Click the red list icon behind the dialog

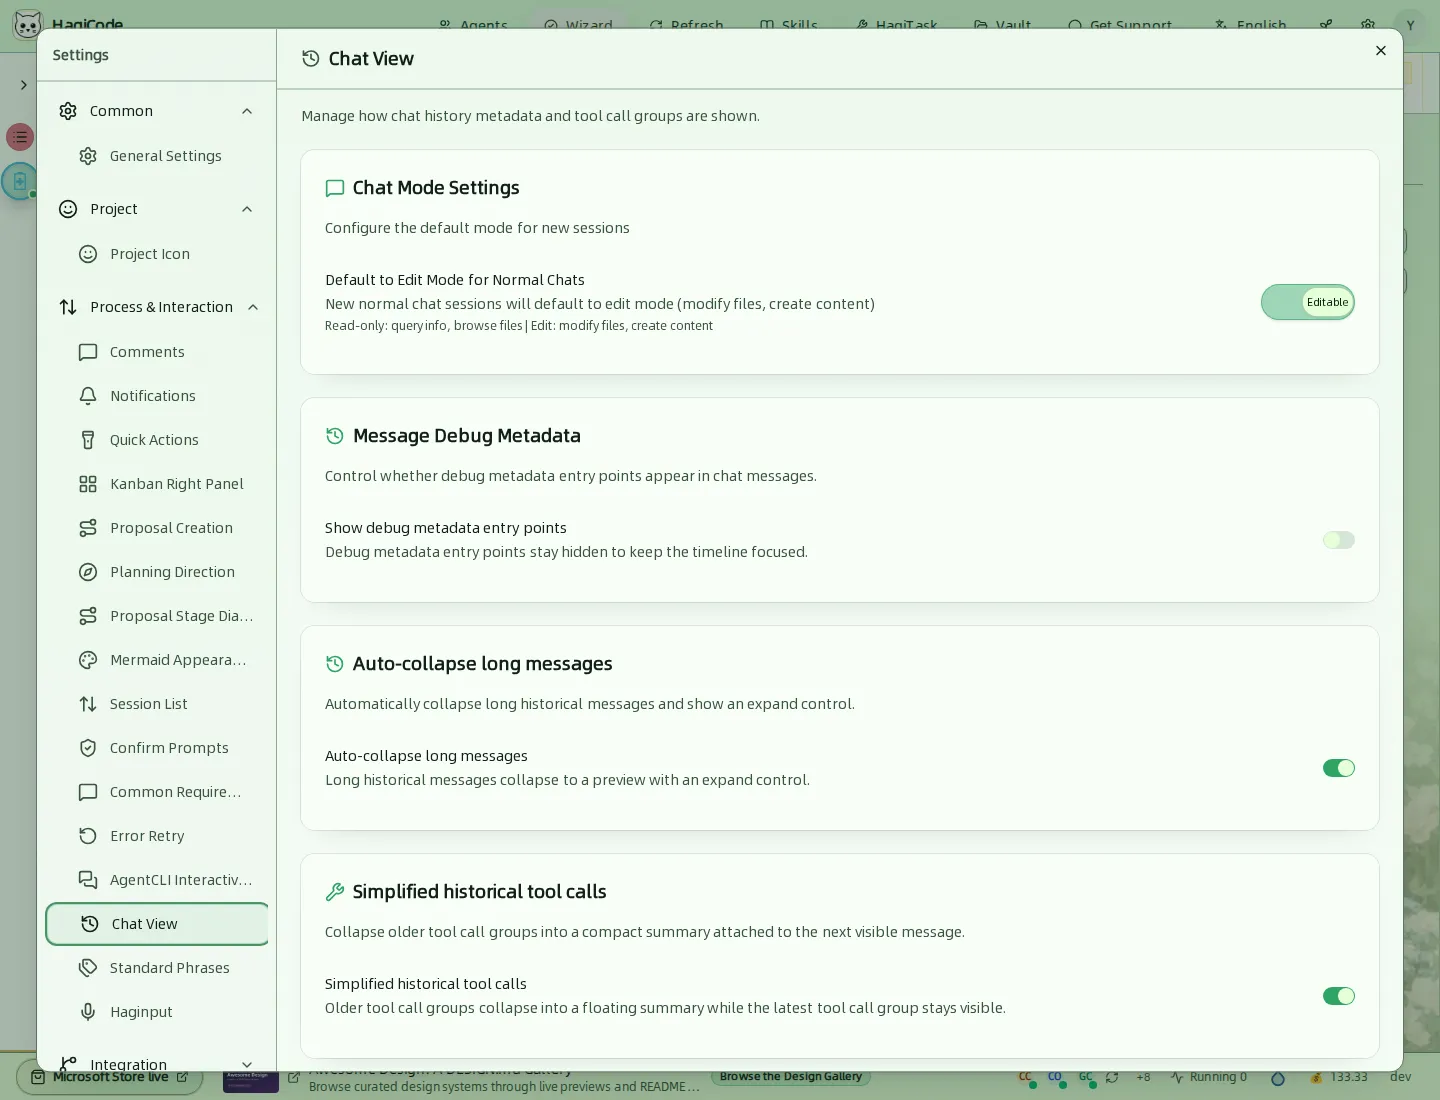point(20,137)
